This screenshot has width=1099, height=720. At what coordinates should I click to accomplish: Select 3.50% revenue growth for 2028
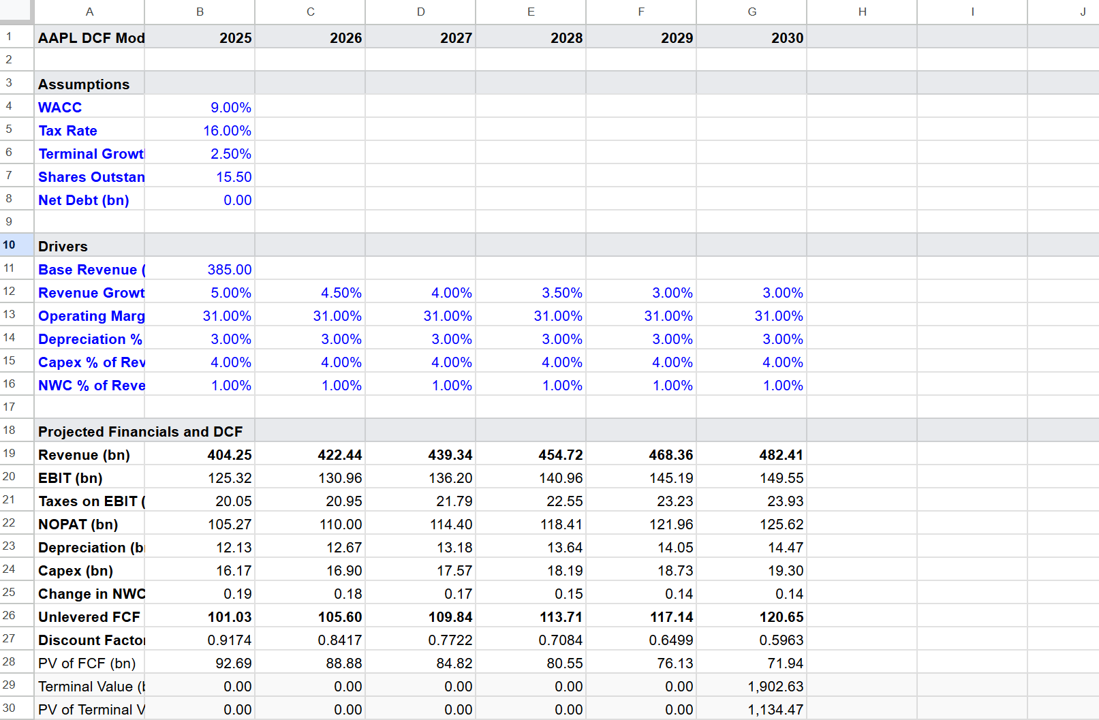[531, 292]
